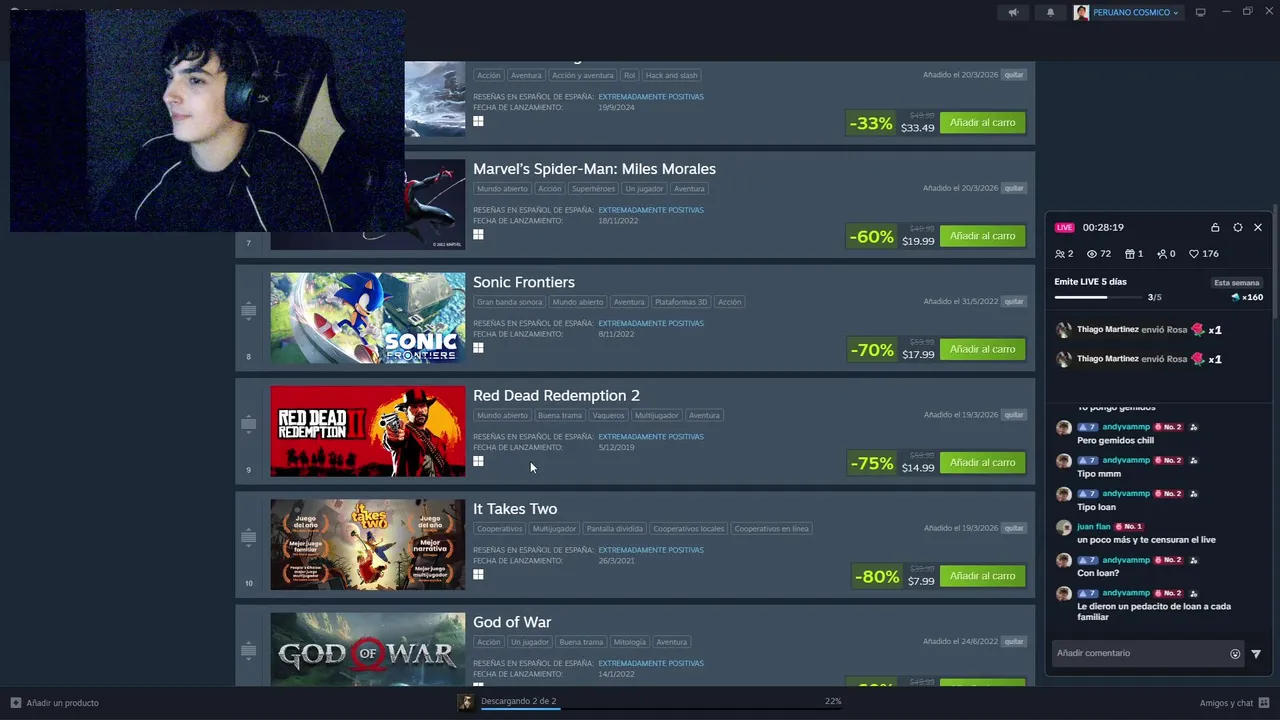
Task: Click the chat filter funnel icon
Action: point(1256,654)
